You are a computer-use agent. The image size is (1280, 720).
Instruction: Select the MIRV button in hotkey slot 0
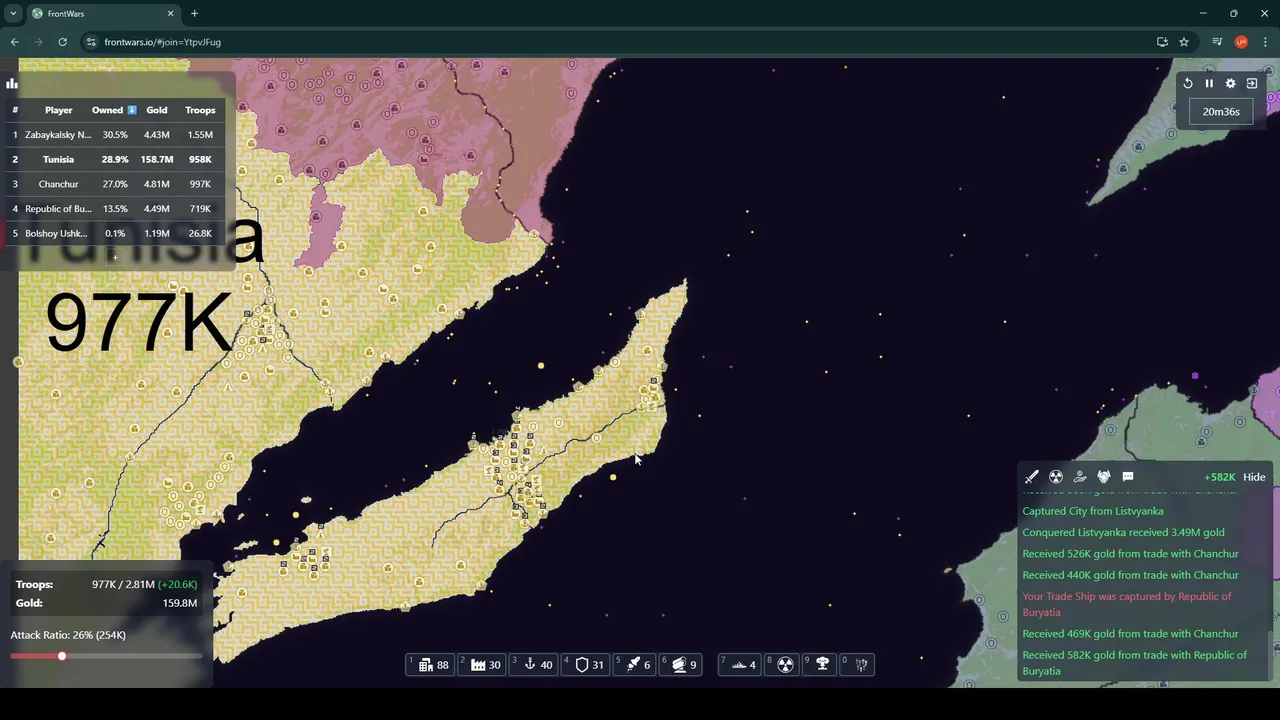[859, 664]
